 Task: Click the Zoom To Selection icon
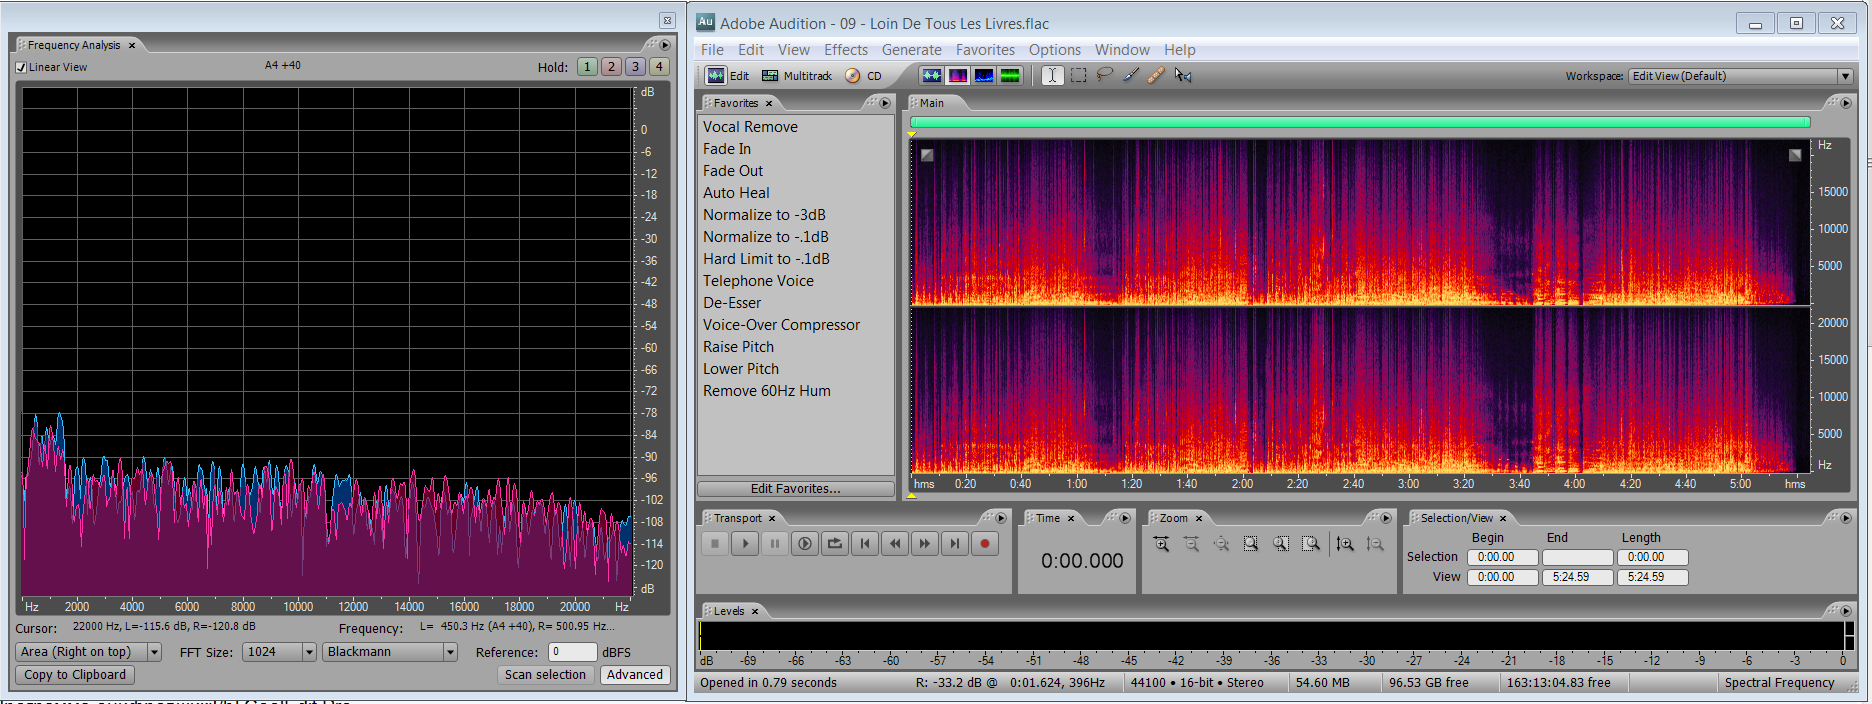pyautogui.click(x=1251, y=544)
